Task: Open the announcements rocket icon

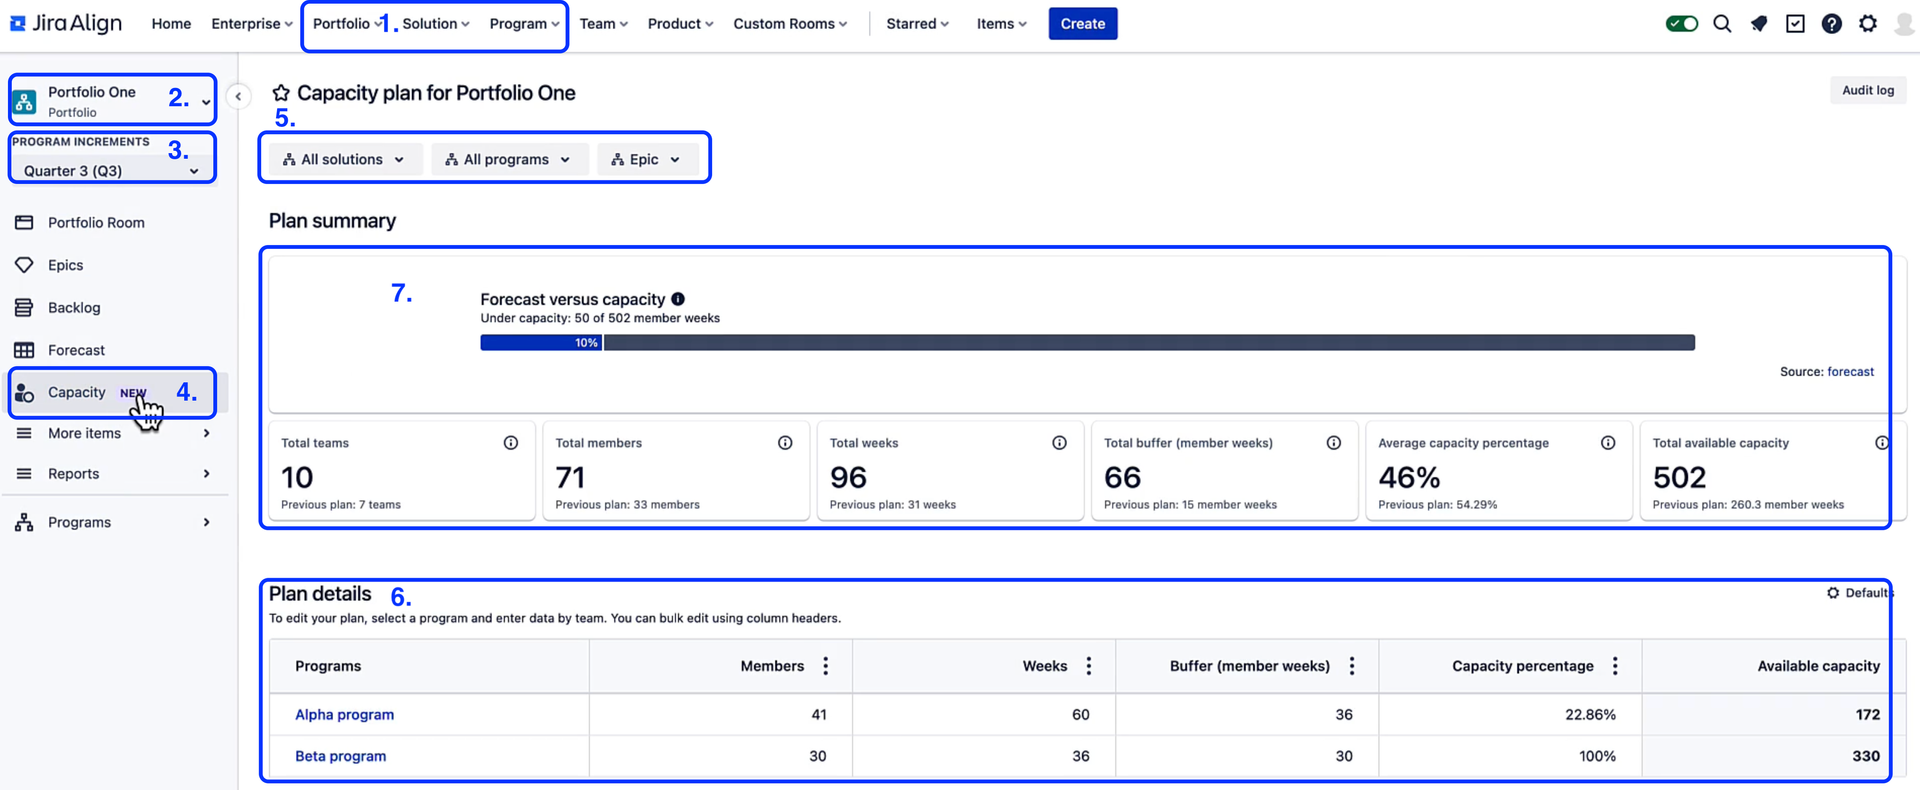Action: [x=1759, y=23]
